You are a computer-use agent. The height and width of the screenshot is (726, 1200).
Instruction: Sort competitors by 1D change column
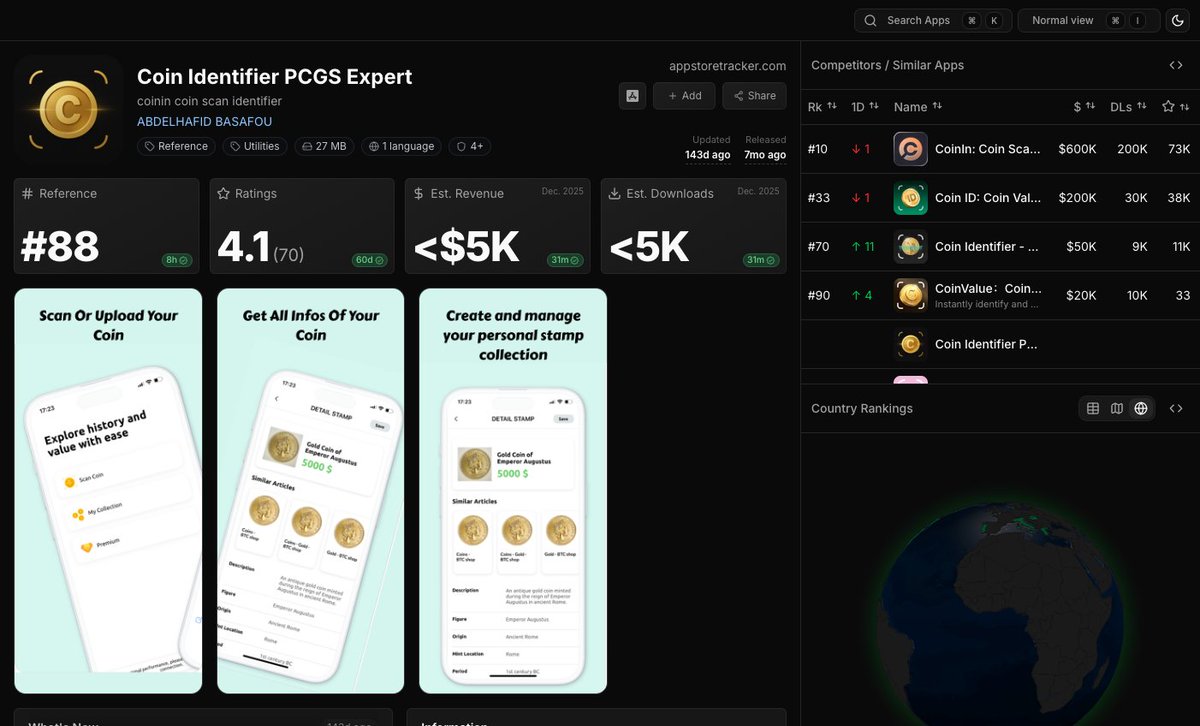click(x=865, y=106)
